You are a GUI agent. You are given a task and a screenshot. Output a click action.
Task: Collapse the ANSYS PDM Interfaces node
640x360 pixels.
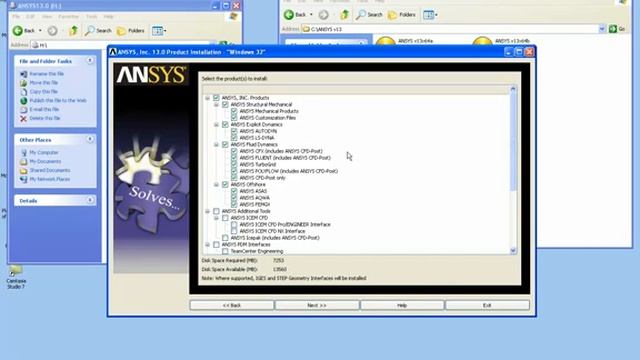coord(208,244)
